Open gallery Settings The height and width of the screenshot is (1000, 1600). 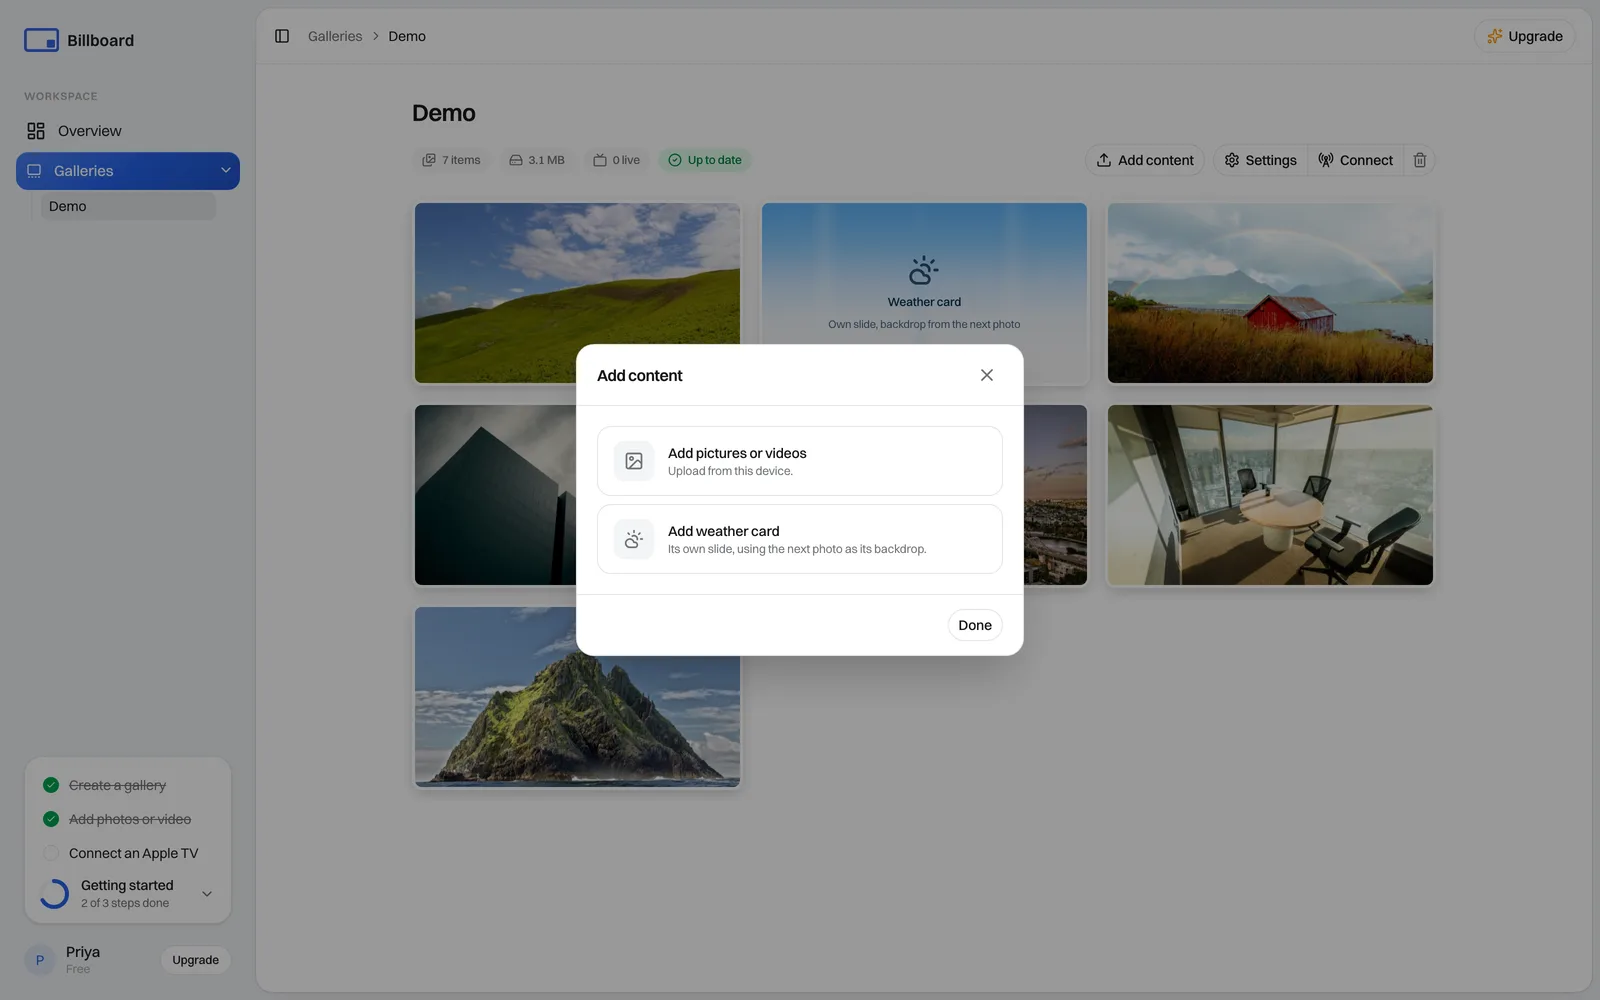tap(1260, 160)
